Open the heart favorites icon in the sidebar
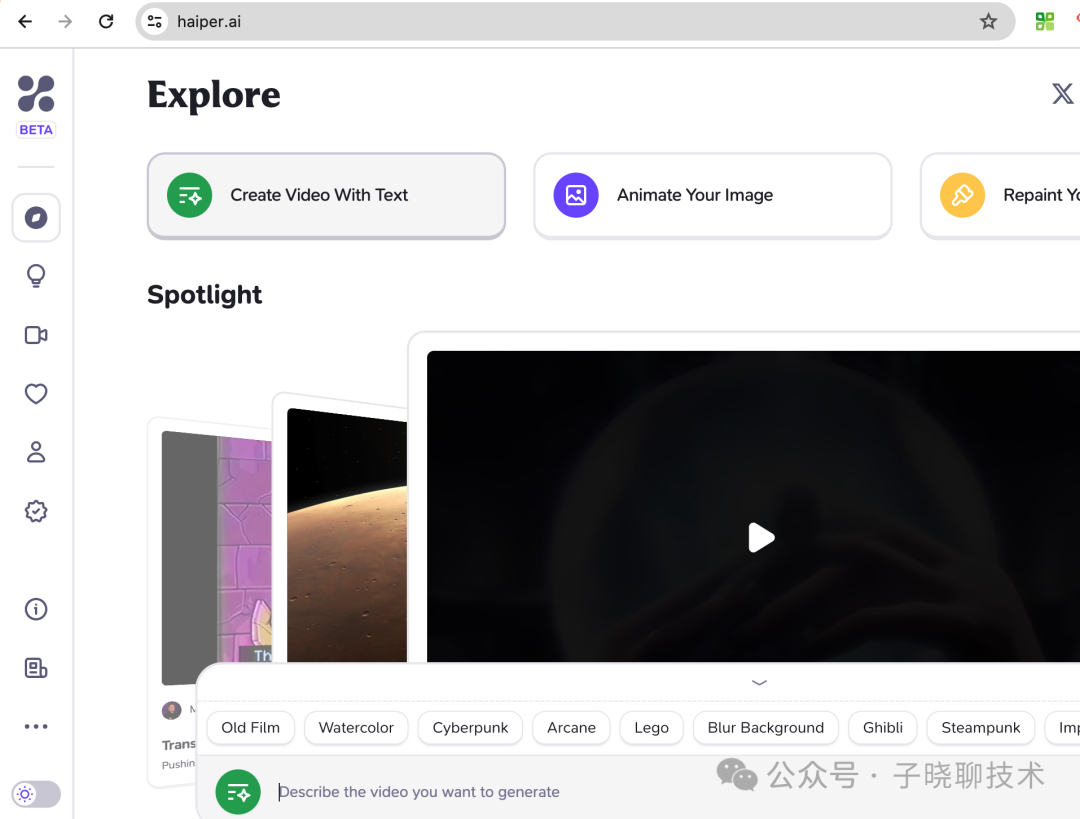This screenshot has width=1080, height=819. tap(36, 393)
